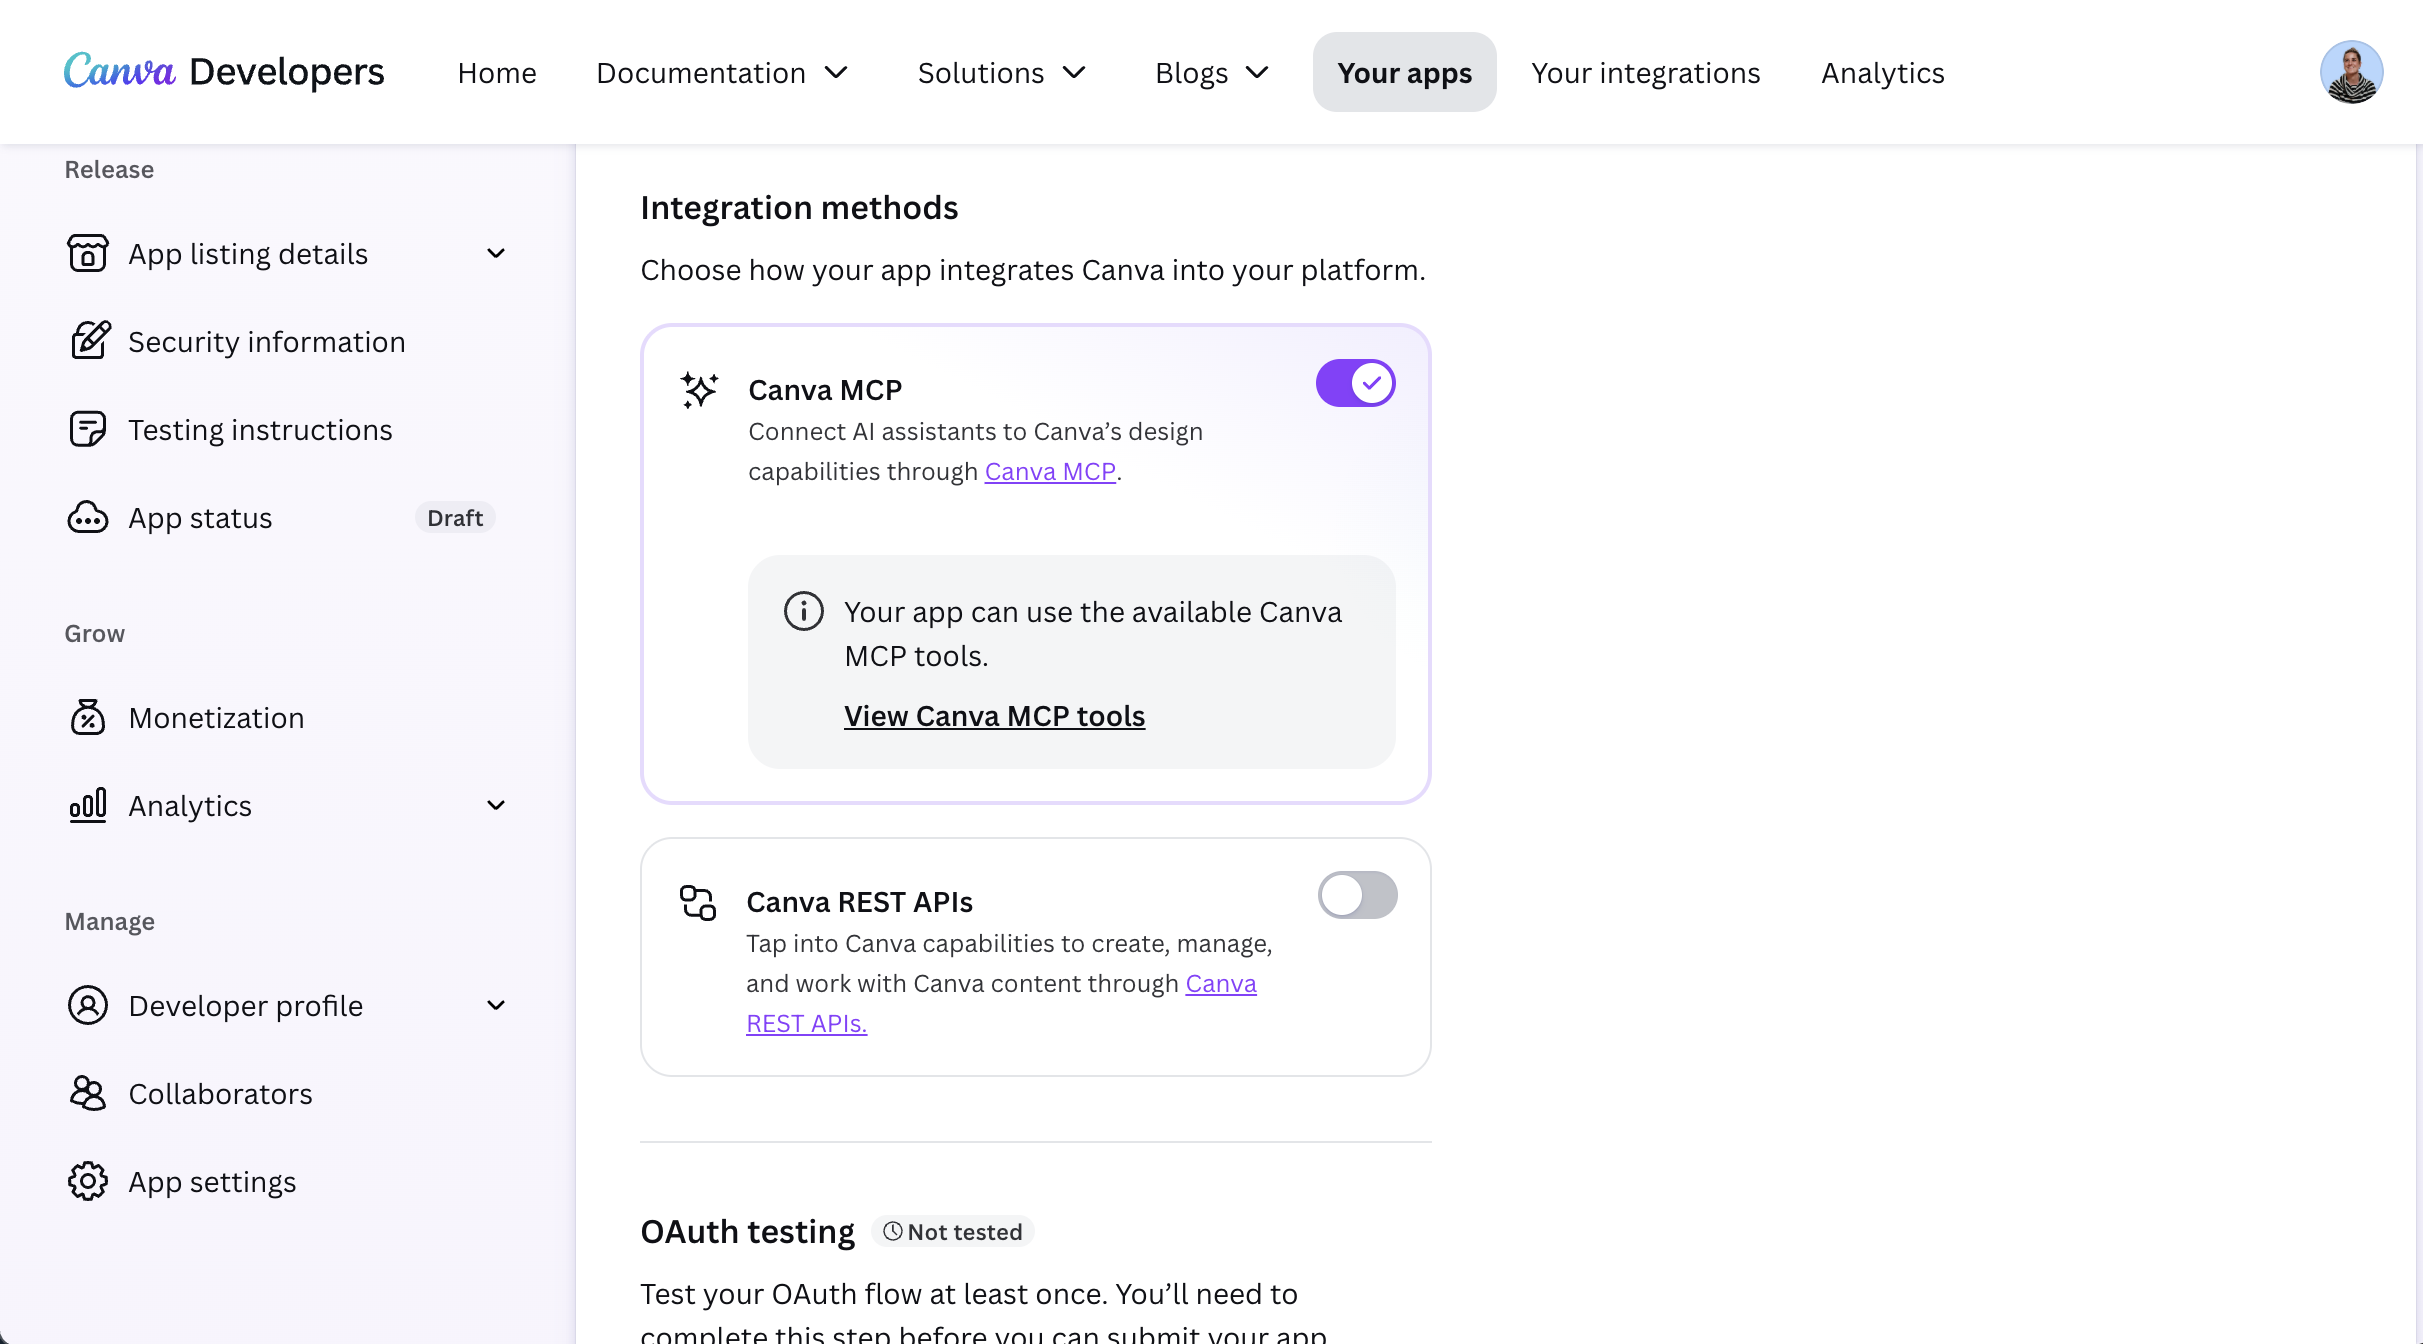Expand the Developer profile section chevron

(x=496, y=1006)
